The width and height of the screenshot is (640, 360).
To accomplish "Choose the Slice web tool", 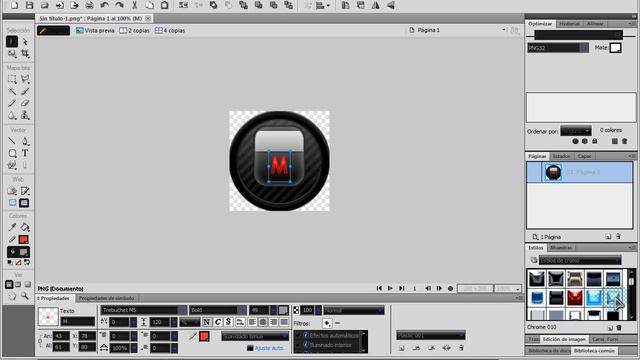I will [x=25, y=191].
